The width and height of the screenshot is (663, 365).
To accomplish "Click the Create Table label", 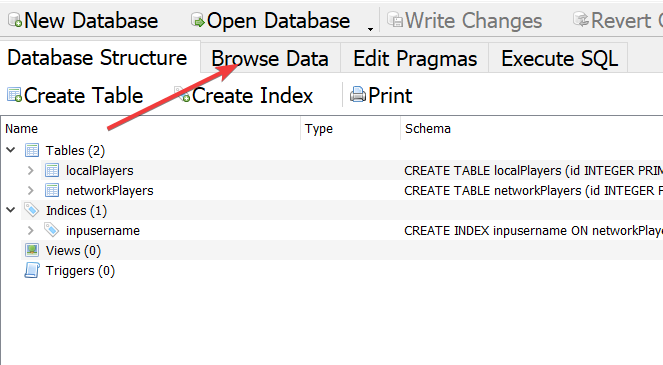I will coord(84,96).
